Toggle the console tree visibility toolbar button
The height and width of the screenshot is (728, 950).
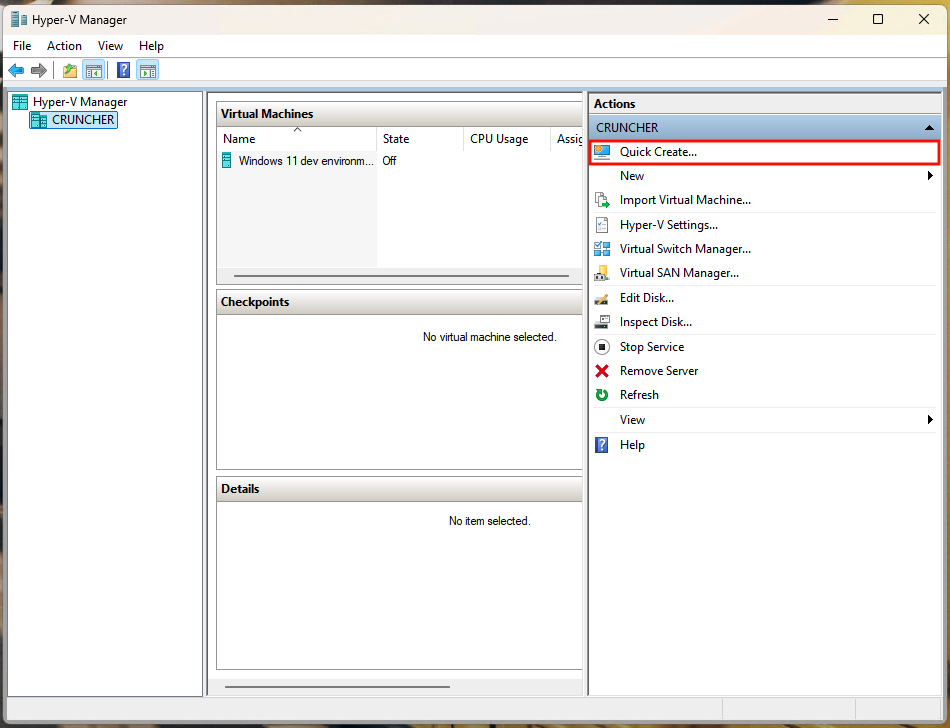[93, 70]
